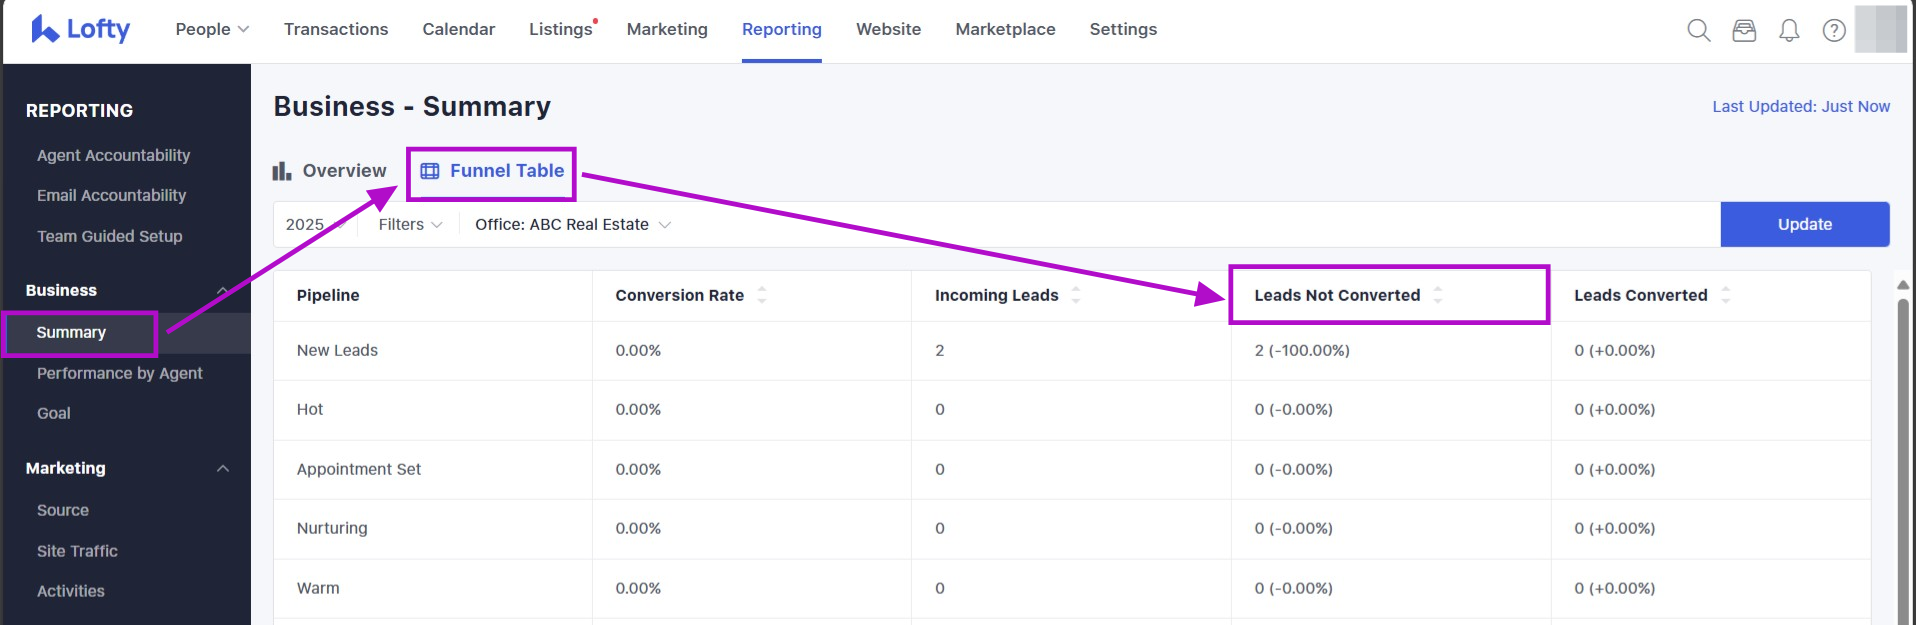
Task: Sort by Leads Converted column arrows
Action: point(1725,295)
